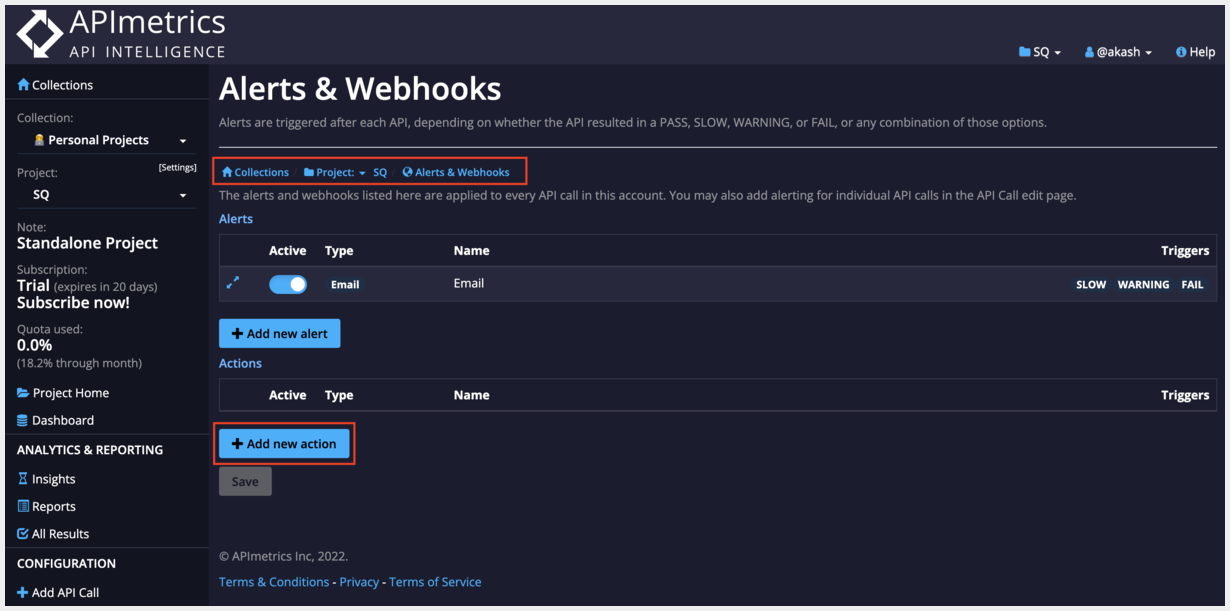Screen dimensions: 1230x611
Task: Toggle the Email alert active switch
Action: pos(288,284)
